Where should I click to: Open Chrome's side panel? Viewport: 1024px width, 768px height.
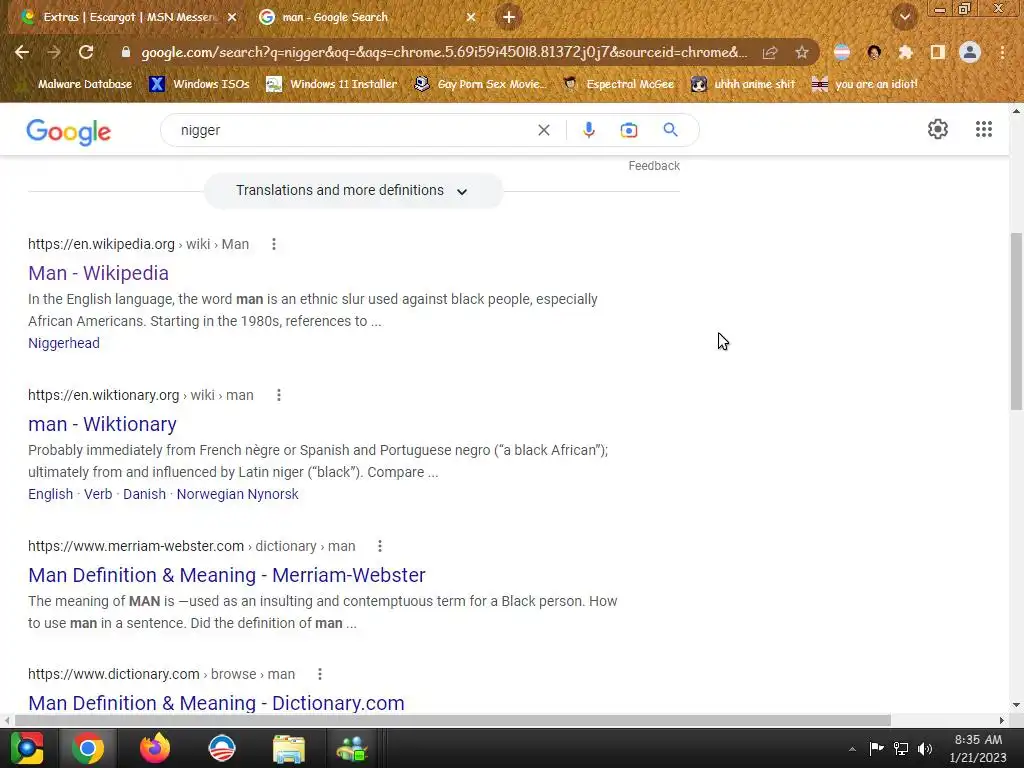click(938, 52)
